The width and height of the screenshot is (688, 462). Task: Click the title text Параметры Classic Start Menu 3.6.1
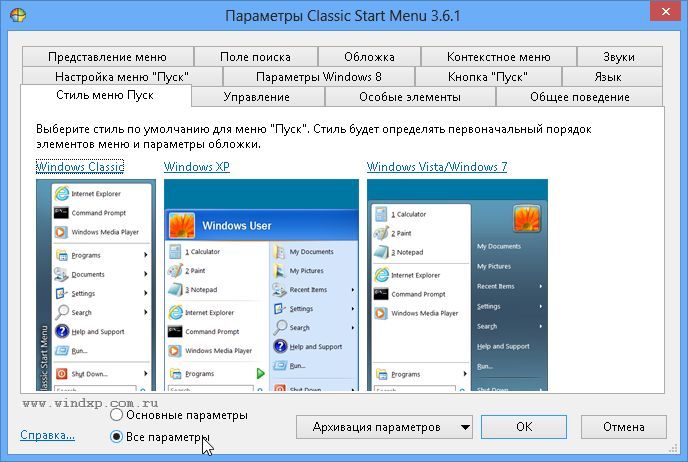343,16
